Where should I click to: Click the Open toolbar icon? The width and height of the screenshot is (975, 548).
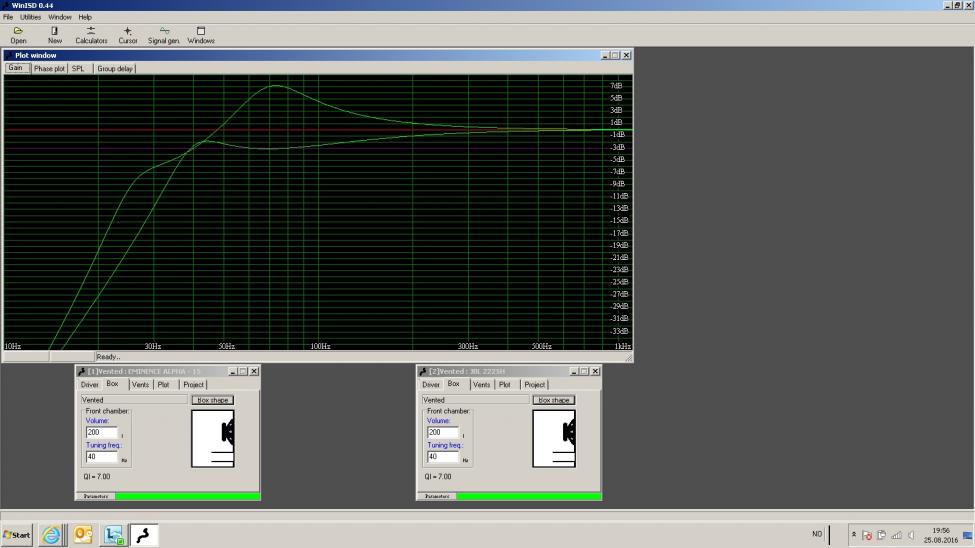(18, 35)
